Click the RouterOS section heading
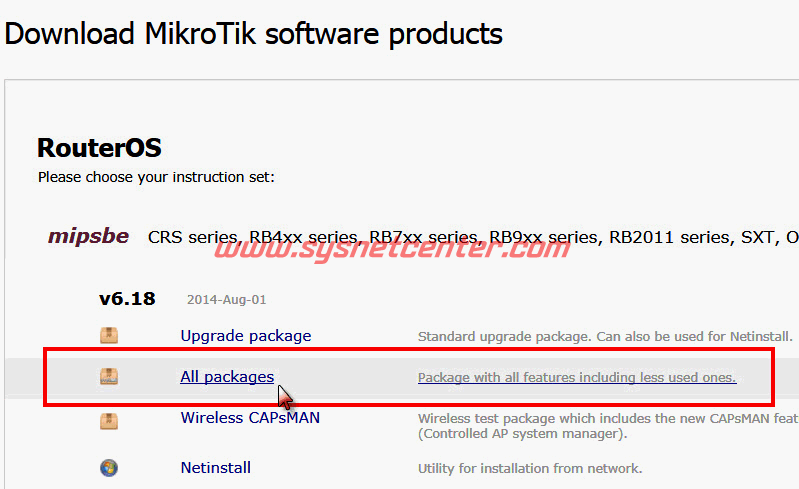Screen dimensions: 799x489 [x=99, y=149]
